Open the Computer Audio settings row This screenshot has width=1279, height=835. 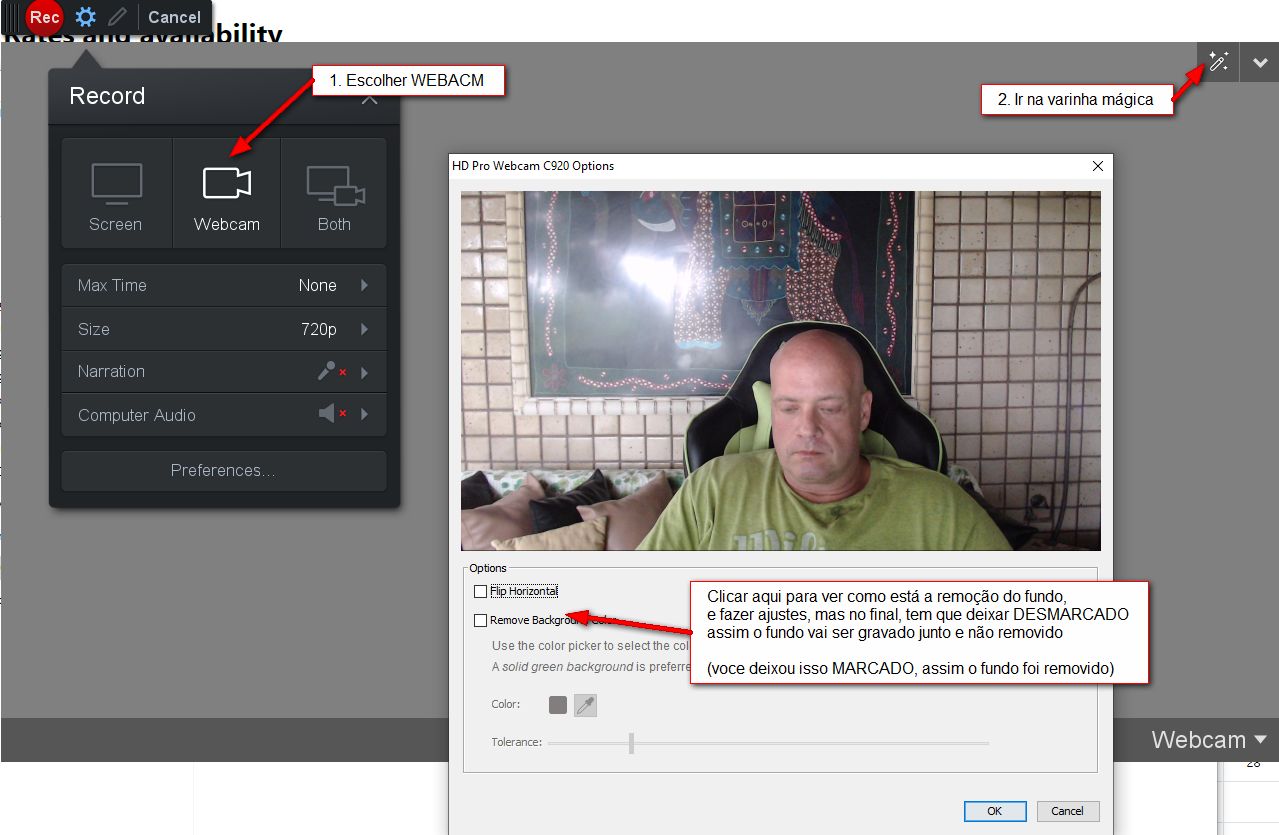(224, 415)
